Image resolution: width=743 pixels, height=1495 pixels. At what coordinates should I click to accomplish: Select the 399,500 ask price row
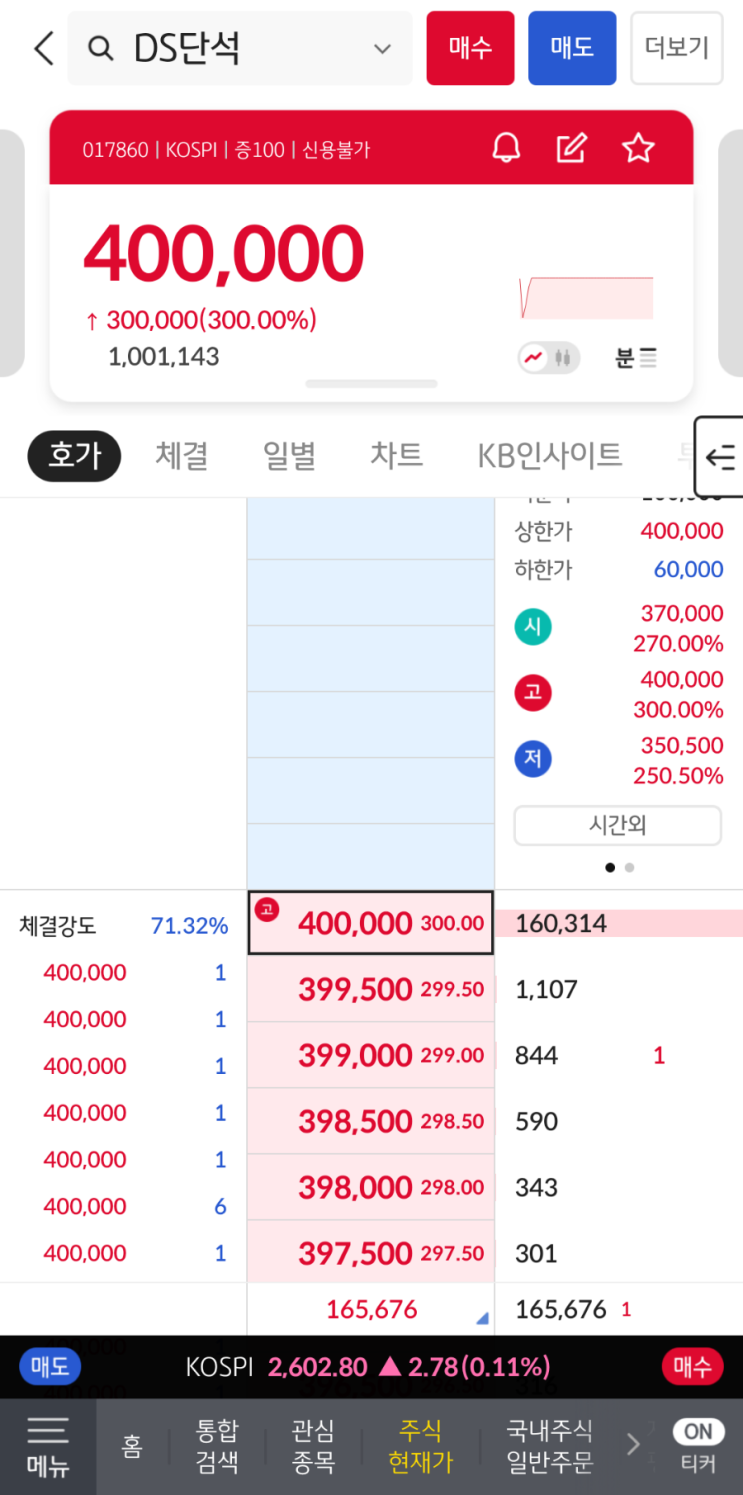click(371, 989)
